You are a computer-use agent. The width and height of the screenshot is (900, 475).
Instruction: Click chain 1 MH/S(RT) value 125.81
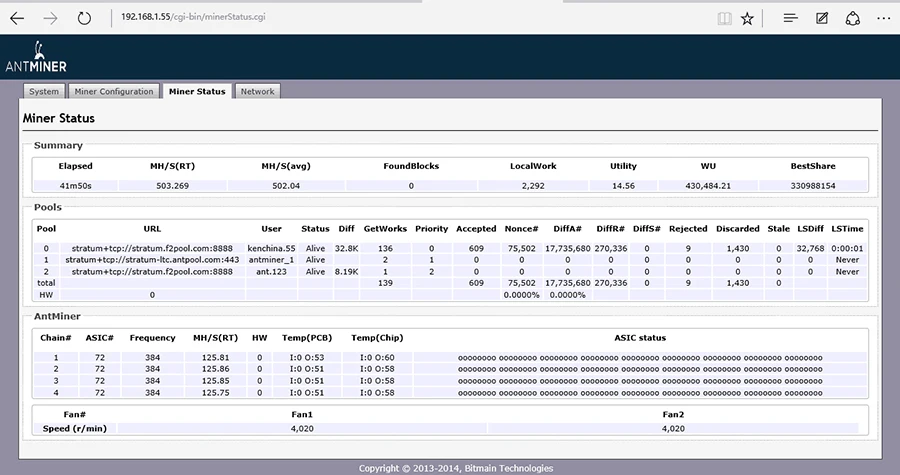coord(215,357)
